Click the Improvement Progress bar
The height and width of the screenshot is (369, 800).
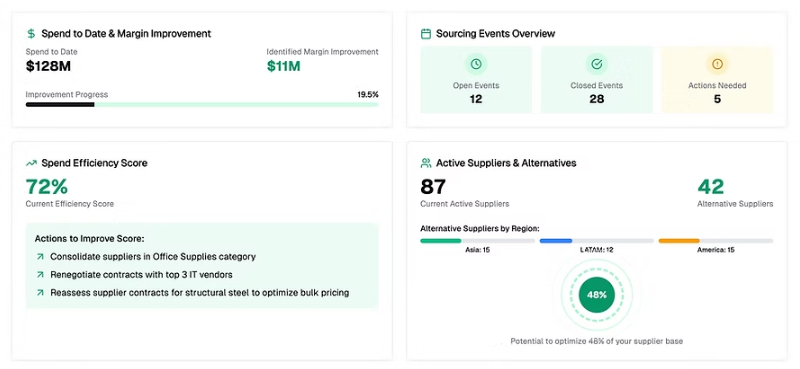click(202, 105)
